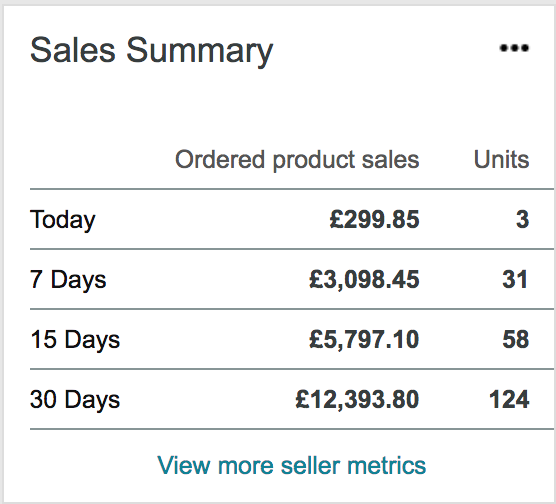Click the 7-day sales value £3,098.45

pyautogui.click(x=364, y=279)
